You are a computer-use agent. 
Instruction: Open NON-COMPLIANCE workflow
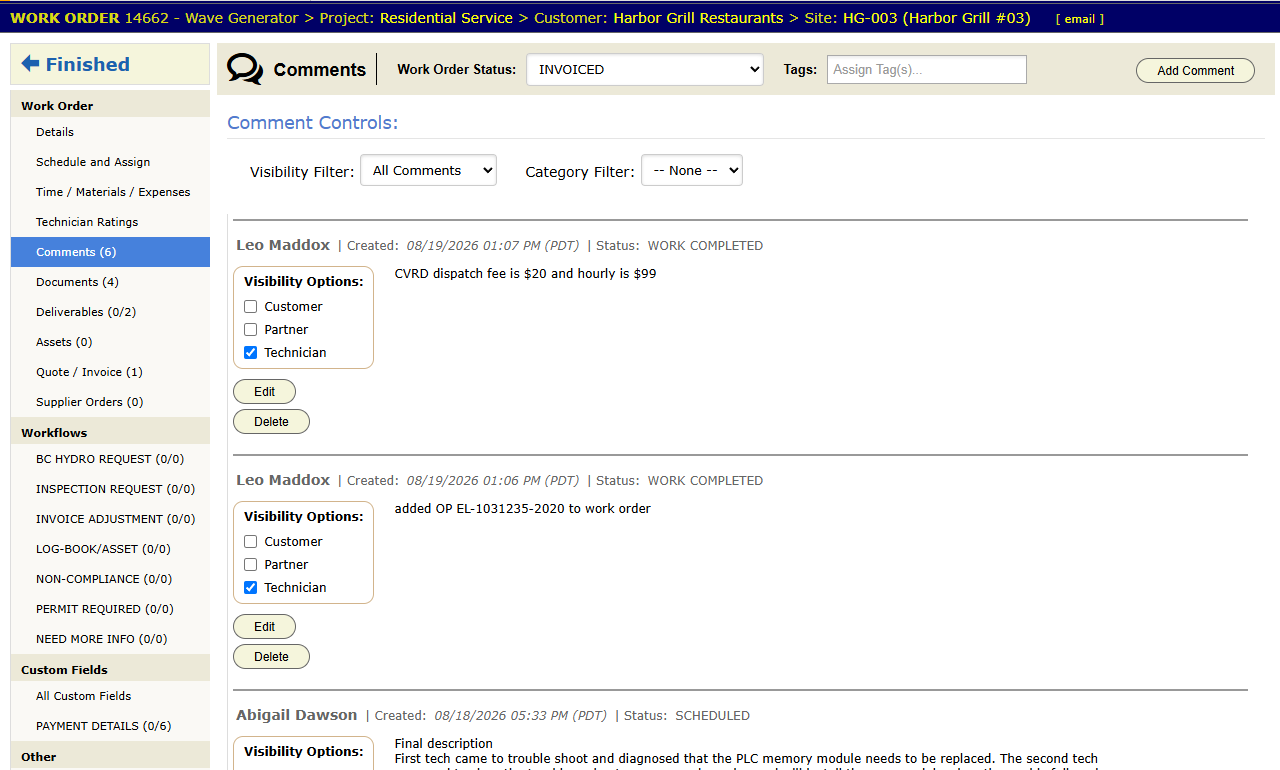[110, 579]
